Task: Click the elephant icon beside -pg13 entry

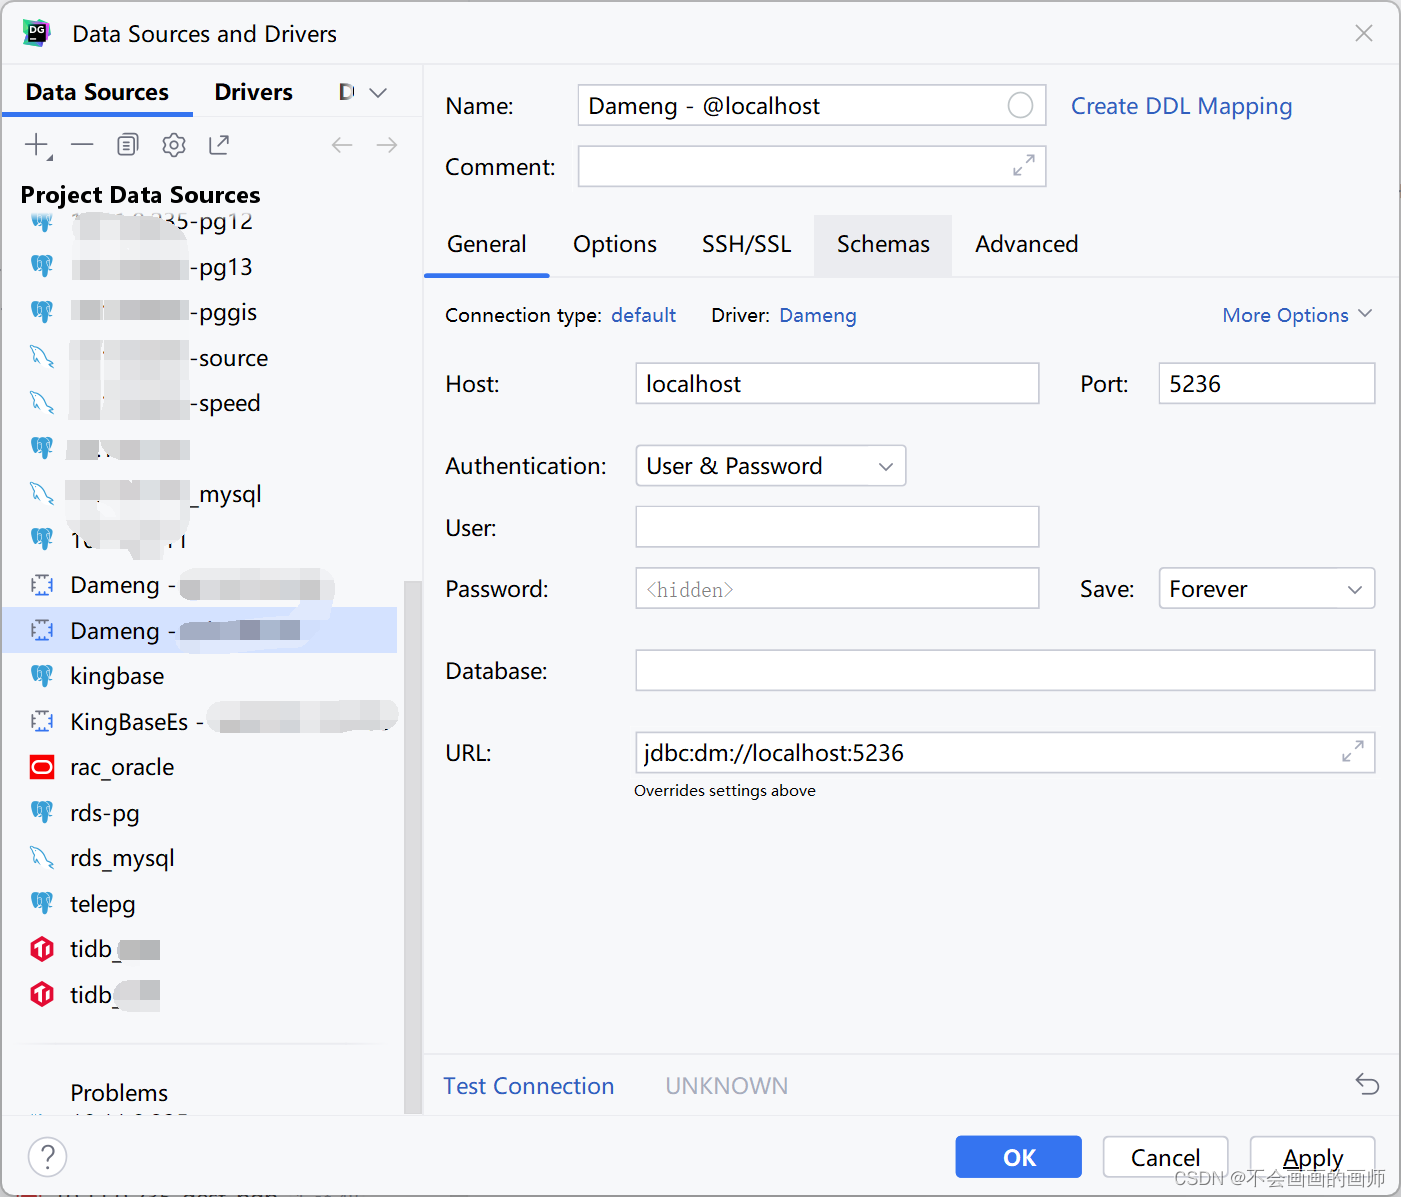Action: coord(42,266)
